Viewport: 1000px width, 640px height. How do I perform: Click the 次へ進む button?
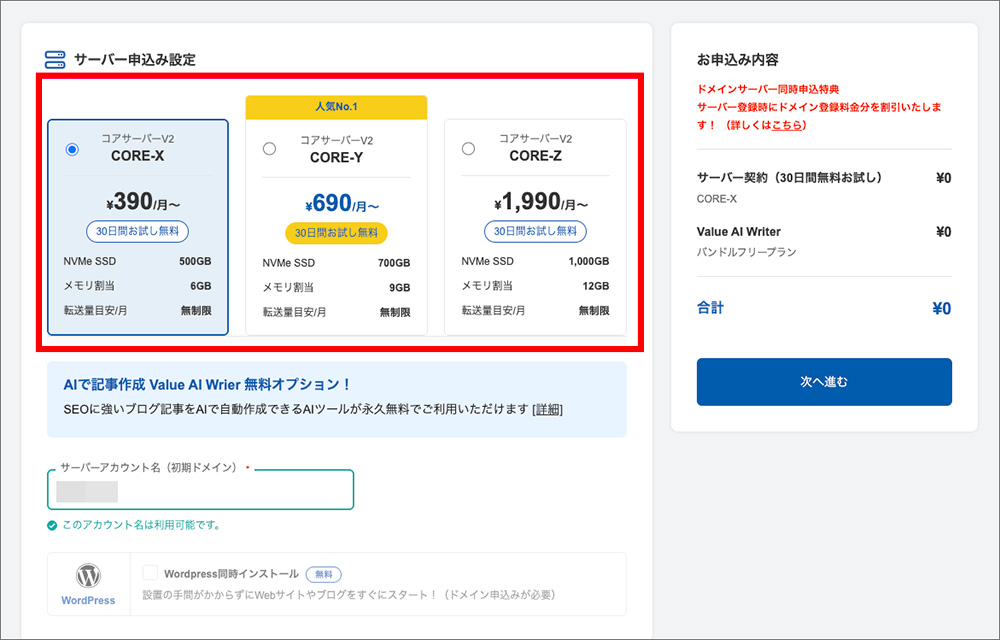pyautogui.click(x=824, y=382)
